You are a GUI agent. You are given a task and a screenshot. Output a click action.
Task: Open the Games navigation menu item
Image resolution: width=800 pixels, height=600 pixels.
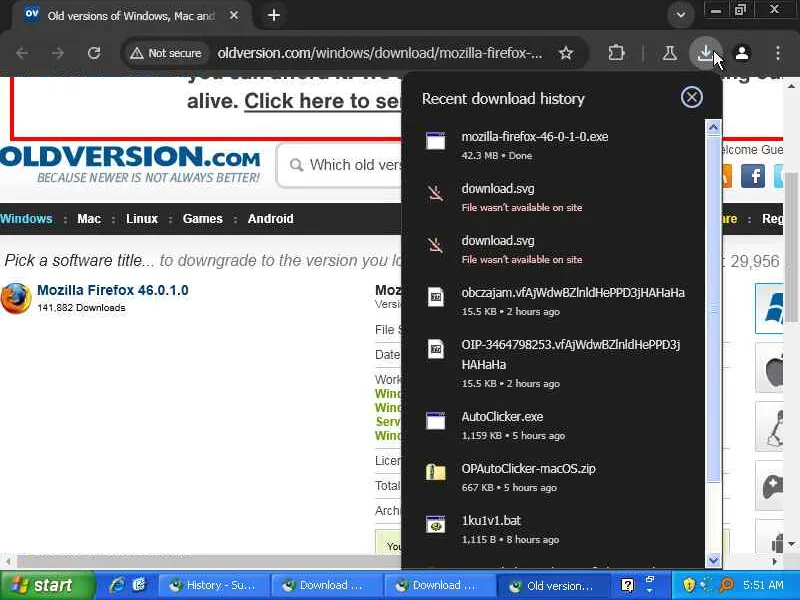coord(203,219)
